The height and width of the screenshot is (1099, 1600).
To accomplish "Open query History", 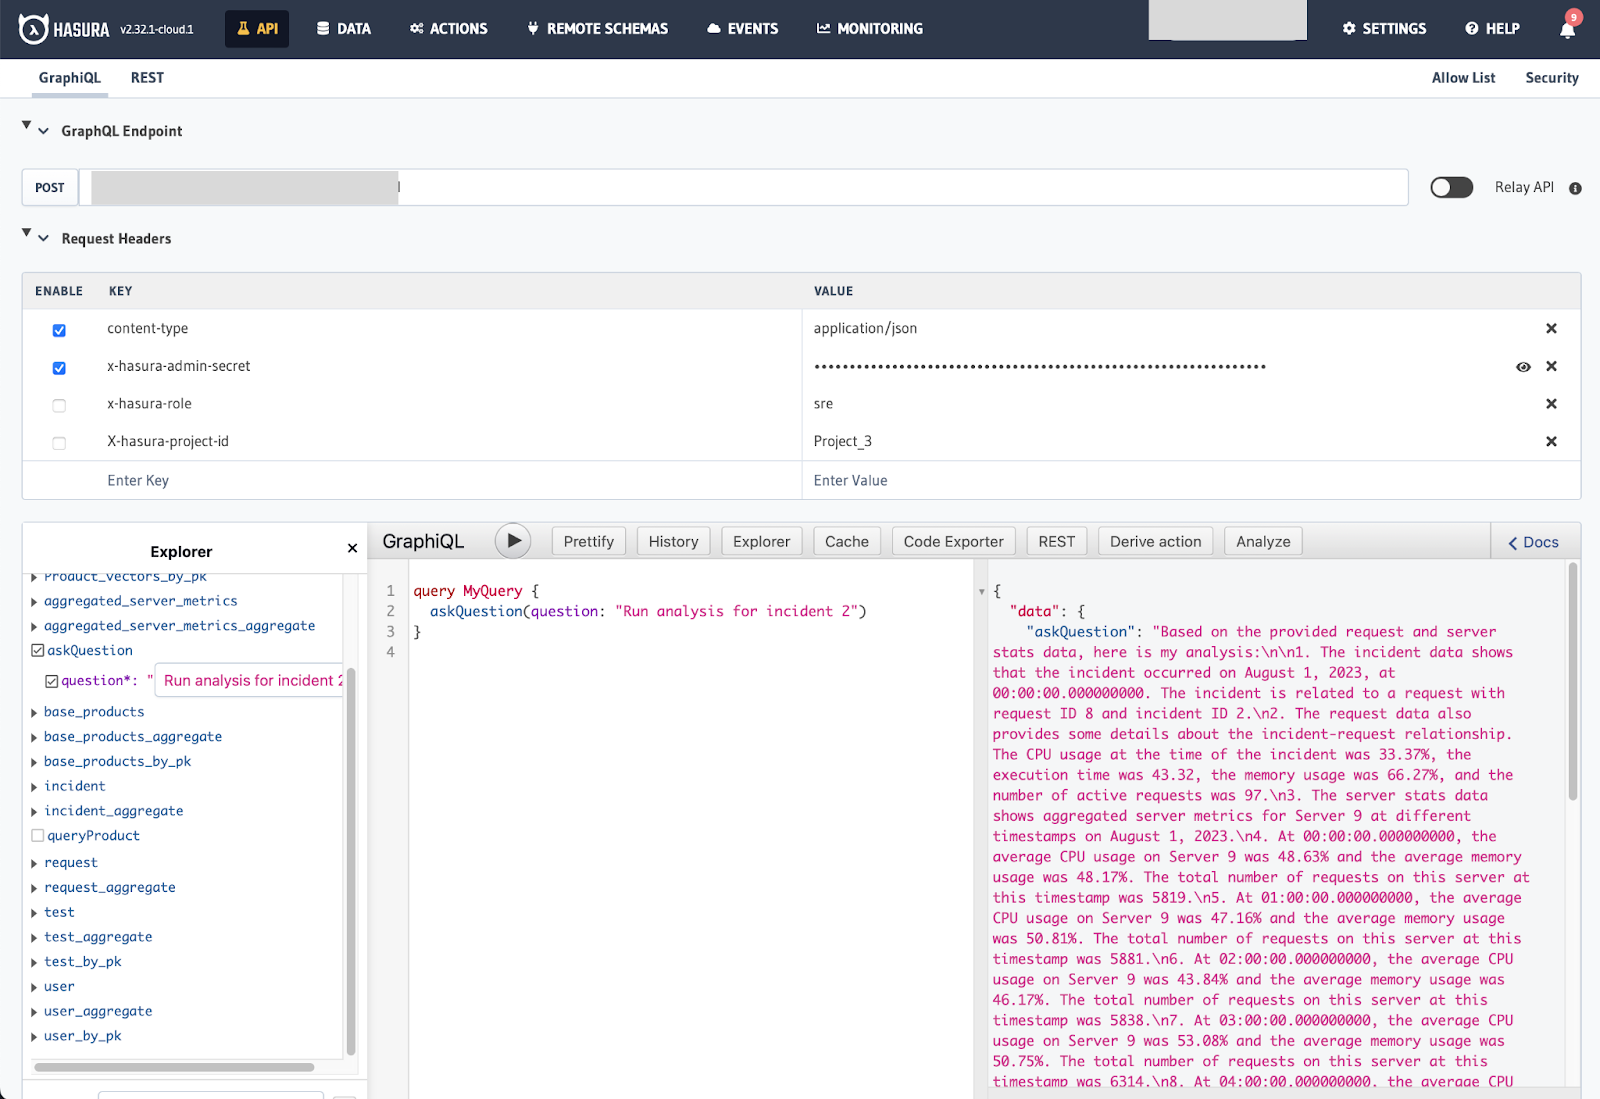I will pos(674,541).
